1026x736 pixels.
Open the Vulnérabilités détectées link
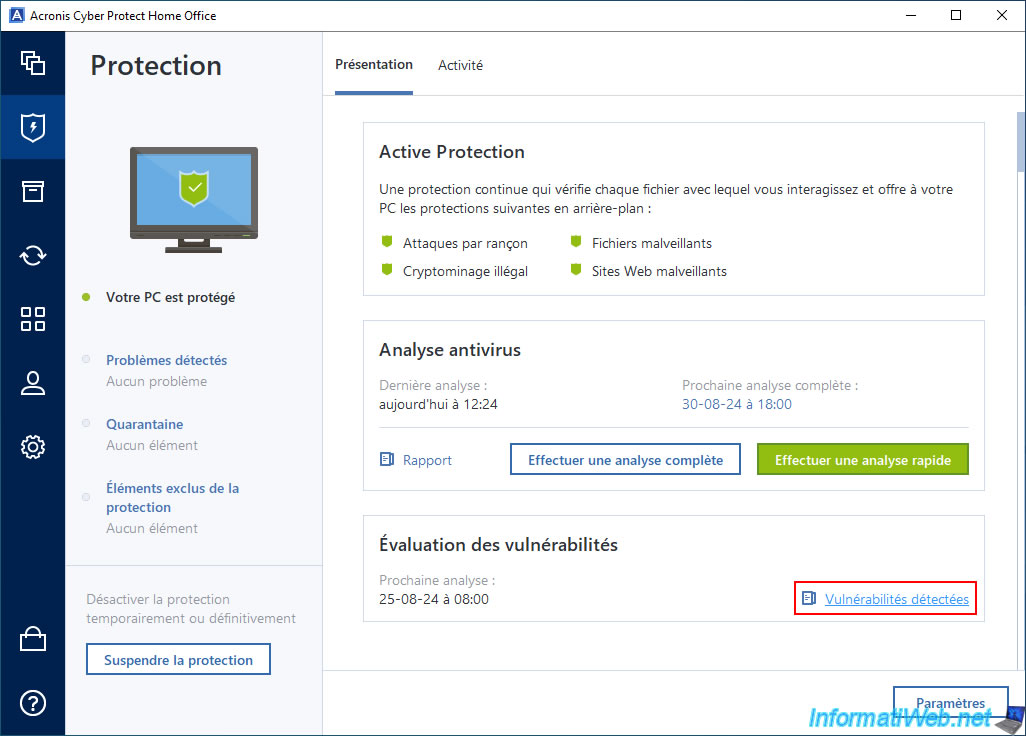[x=896, y=599]
